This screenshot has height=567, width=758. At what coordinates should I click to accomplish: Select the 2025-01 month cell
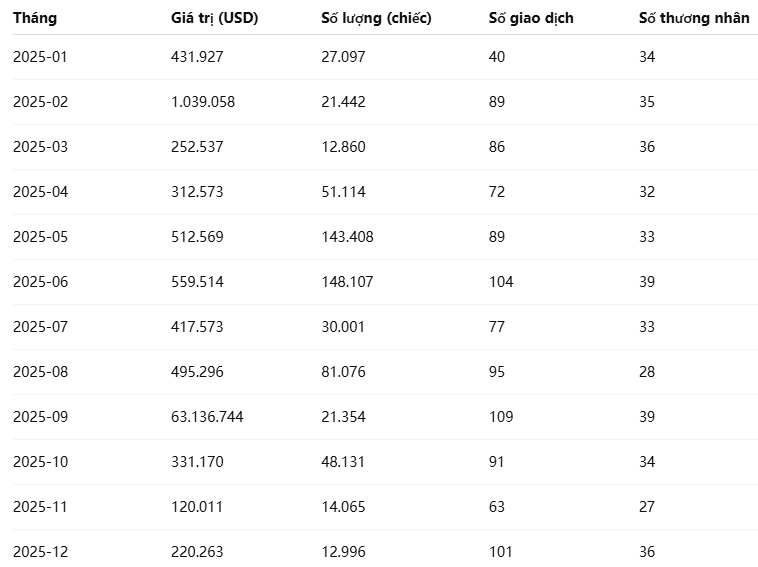[x=40, y=57]
